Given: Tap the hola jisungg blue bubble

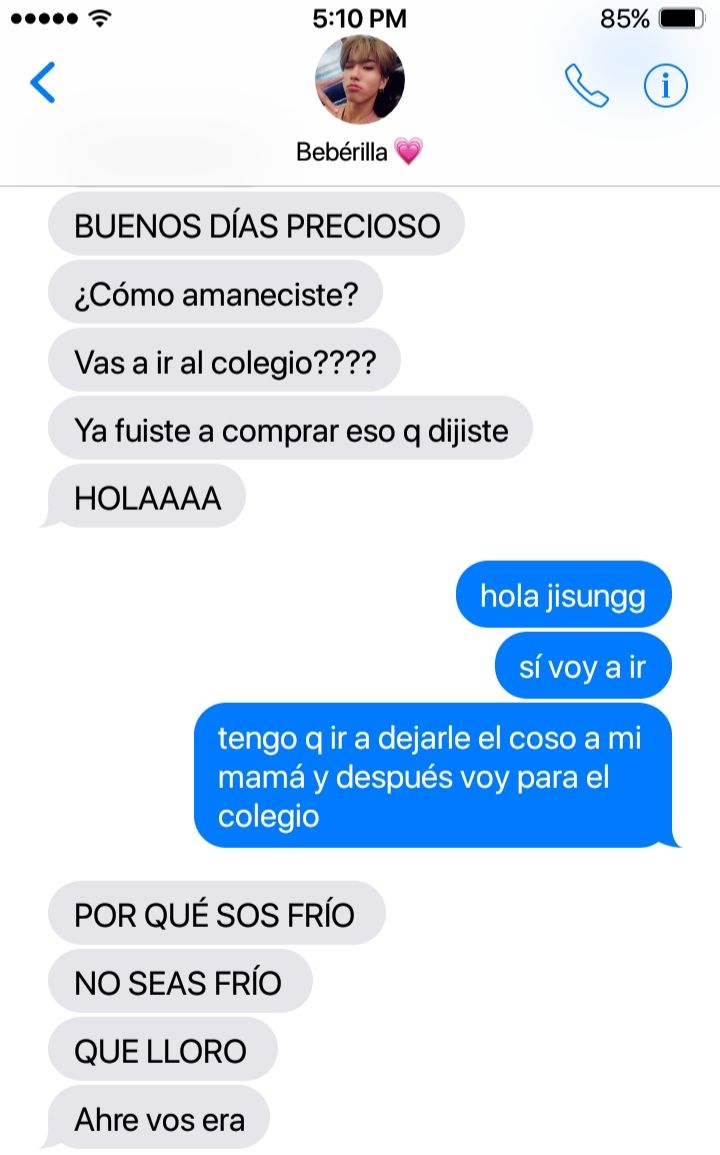Looking at the screenshot, I should coord(564,594).
